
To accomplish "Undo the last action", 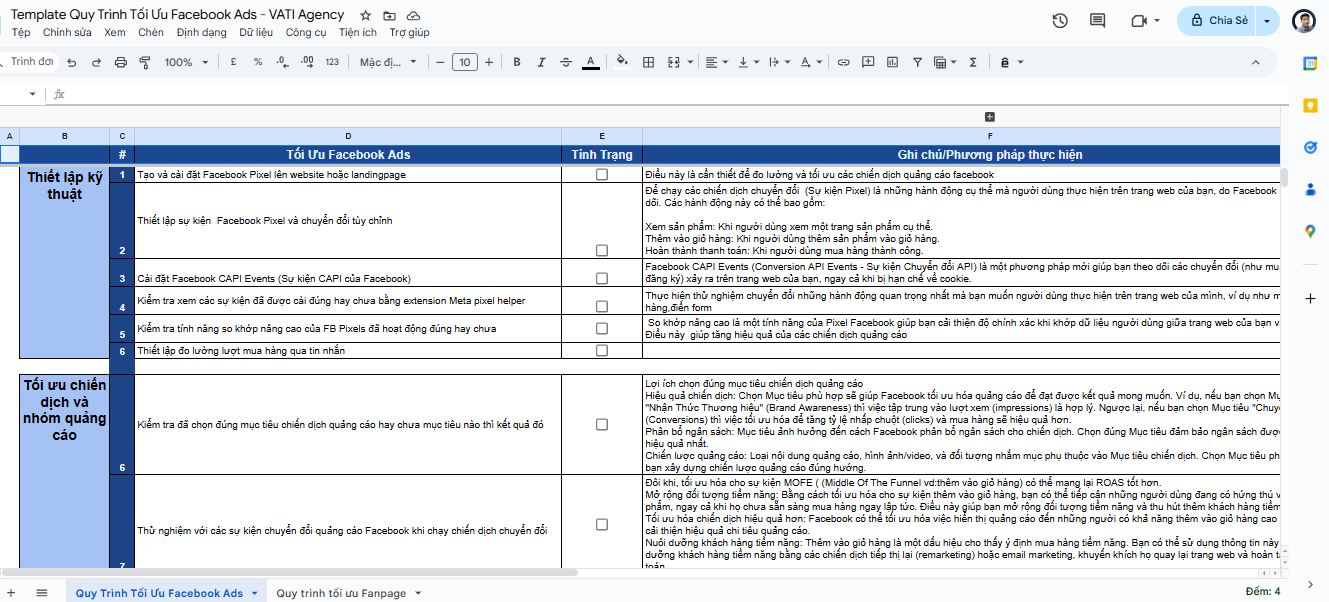I will (71, 62).
